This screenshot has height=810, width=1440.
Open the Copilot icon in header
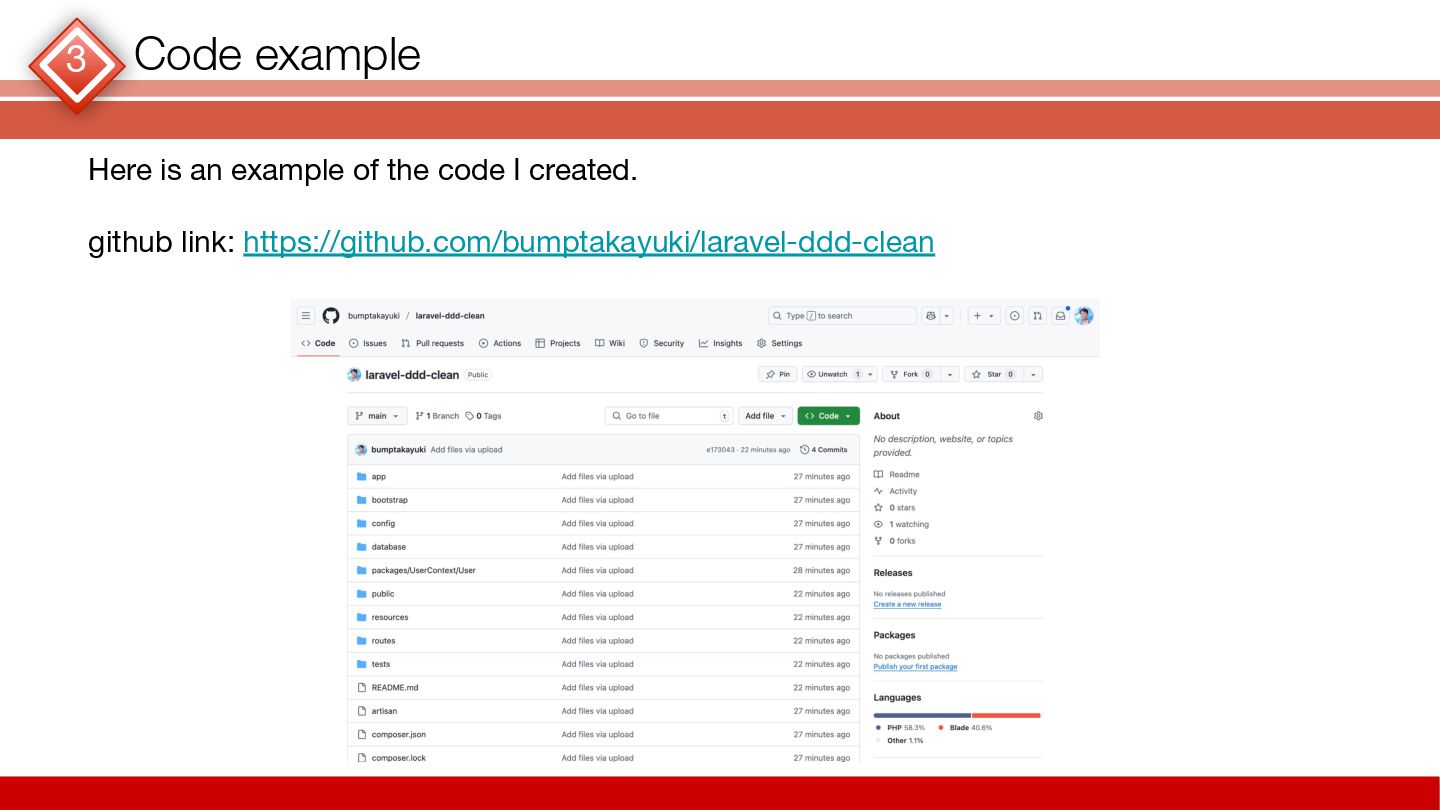(931, 316)
